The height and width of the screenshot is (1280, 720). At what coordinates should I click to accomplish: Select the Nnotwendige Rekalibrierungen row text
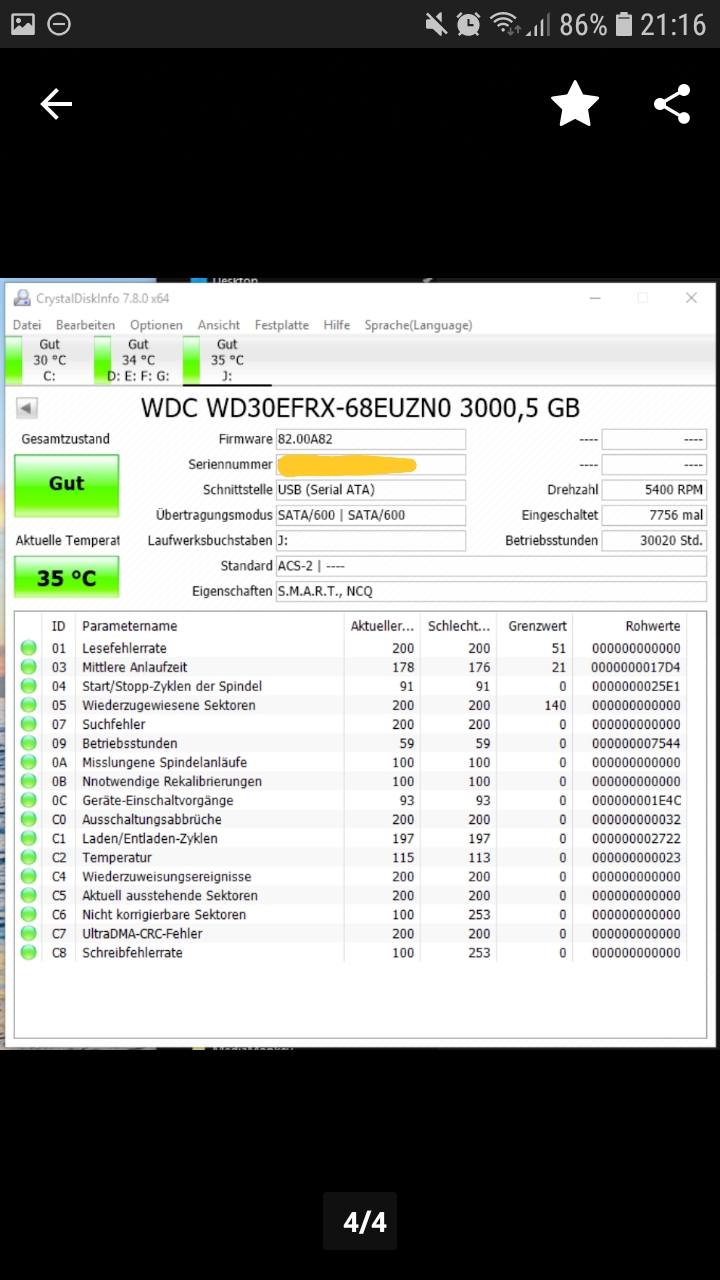pos(172,781)
